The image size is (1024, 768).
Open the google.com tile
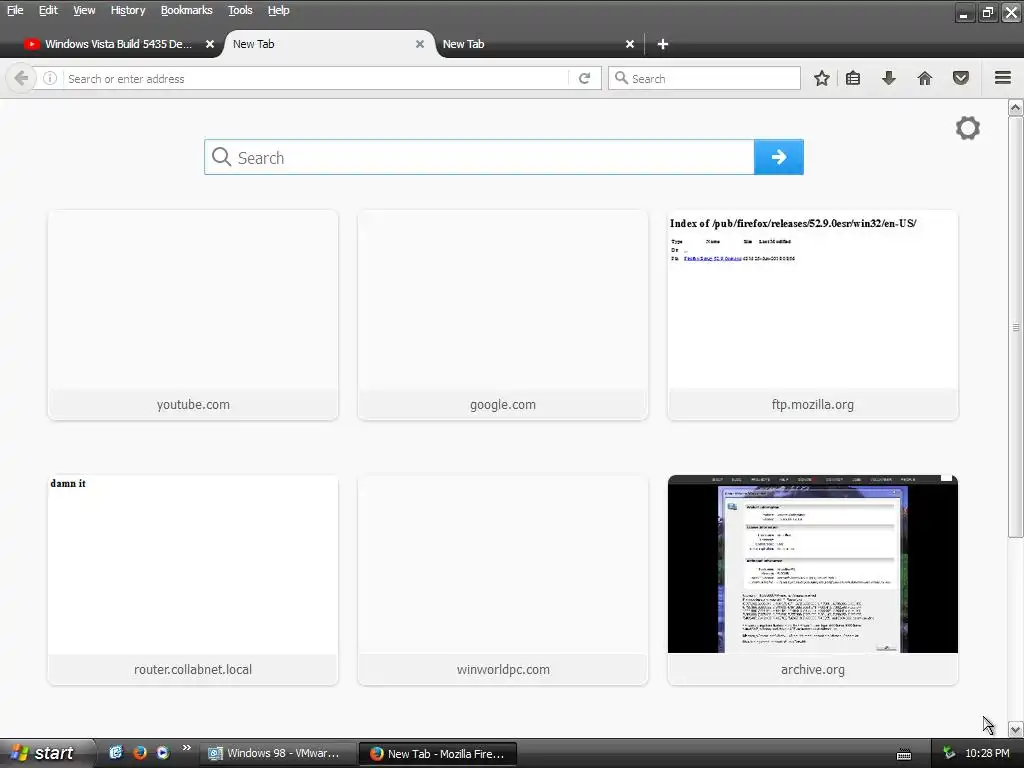coord(503,315)
